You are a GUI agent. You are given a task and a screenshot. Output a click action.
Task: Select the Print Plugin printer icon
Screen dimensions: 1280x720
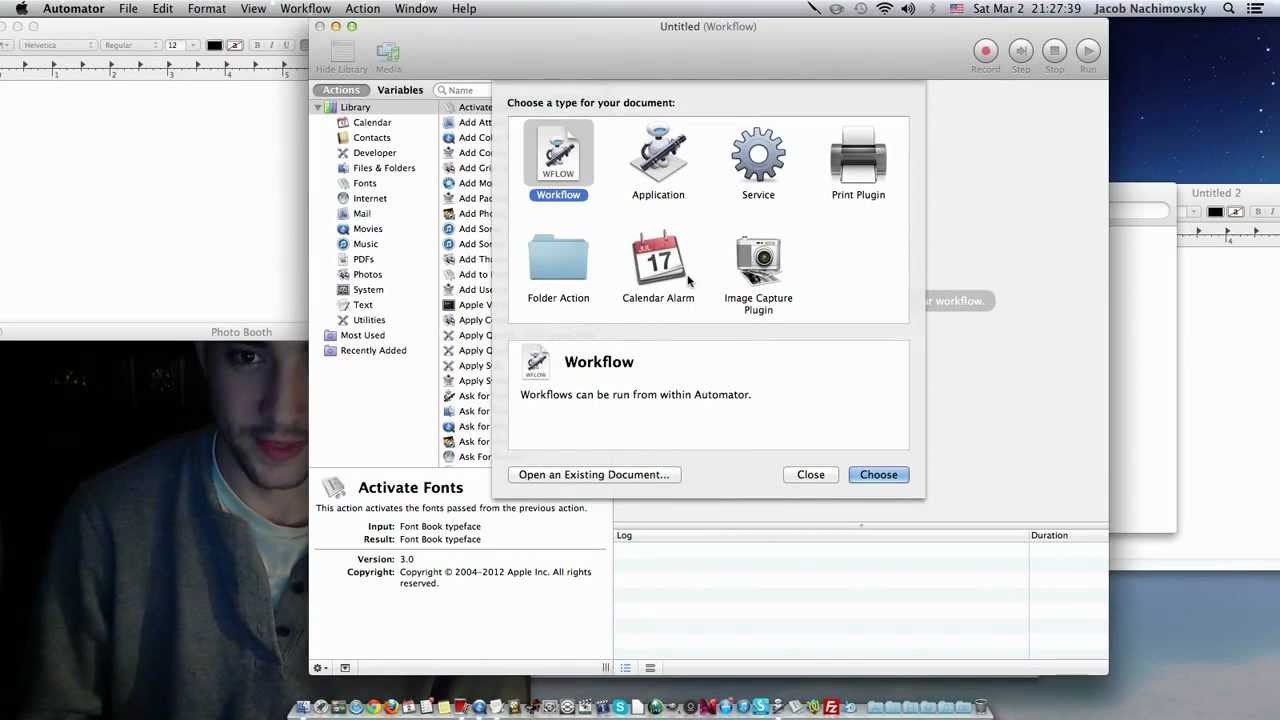pyautogui.click(x=858, y=154)
